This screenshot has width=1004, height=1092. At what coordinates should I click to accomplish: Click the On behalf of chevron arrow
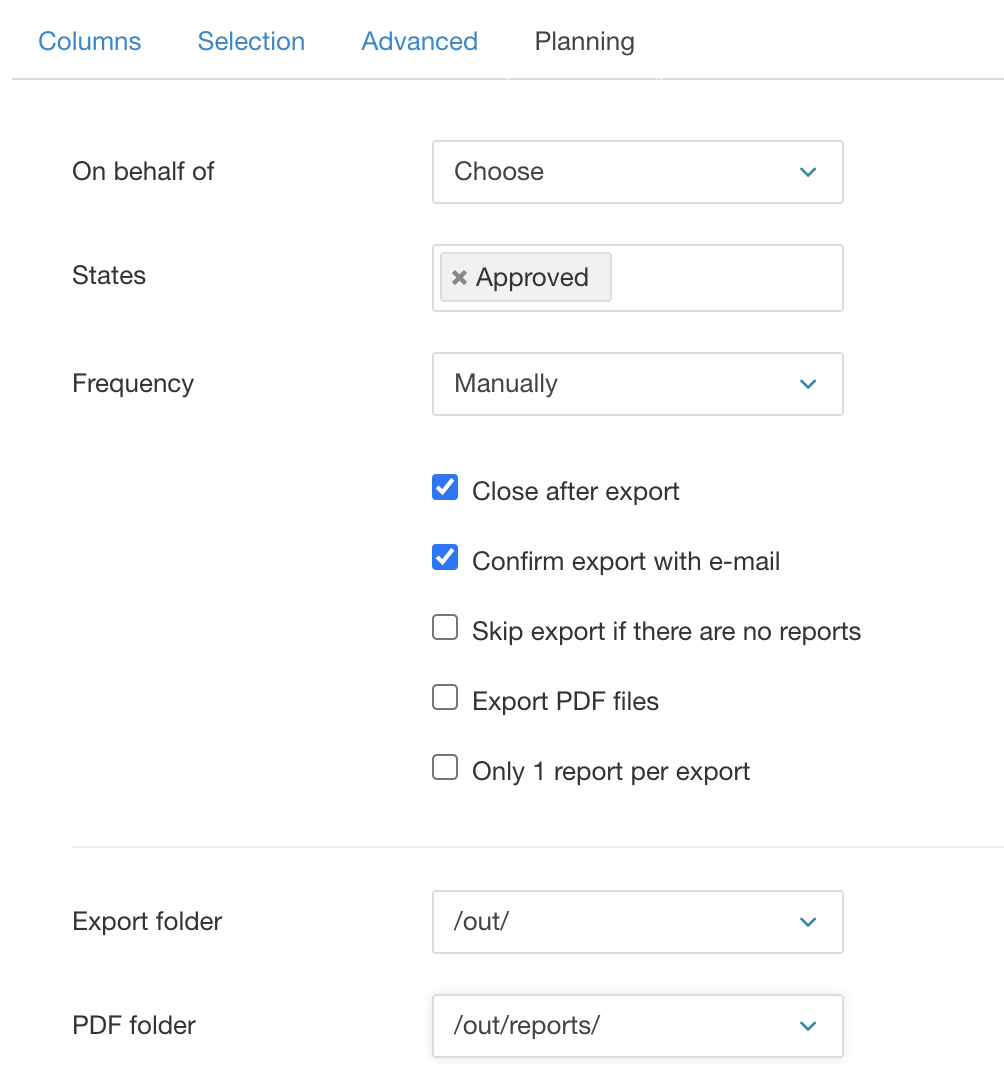click(x=808, y=172)
